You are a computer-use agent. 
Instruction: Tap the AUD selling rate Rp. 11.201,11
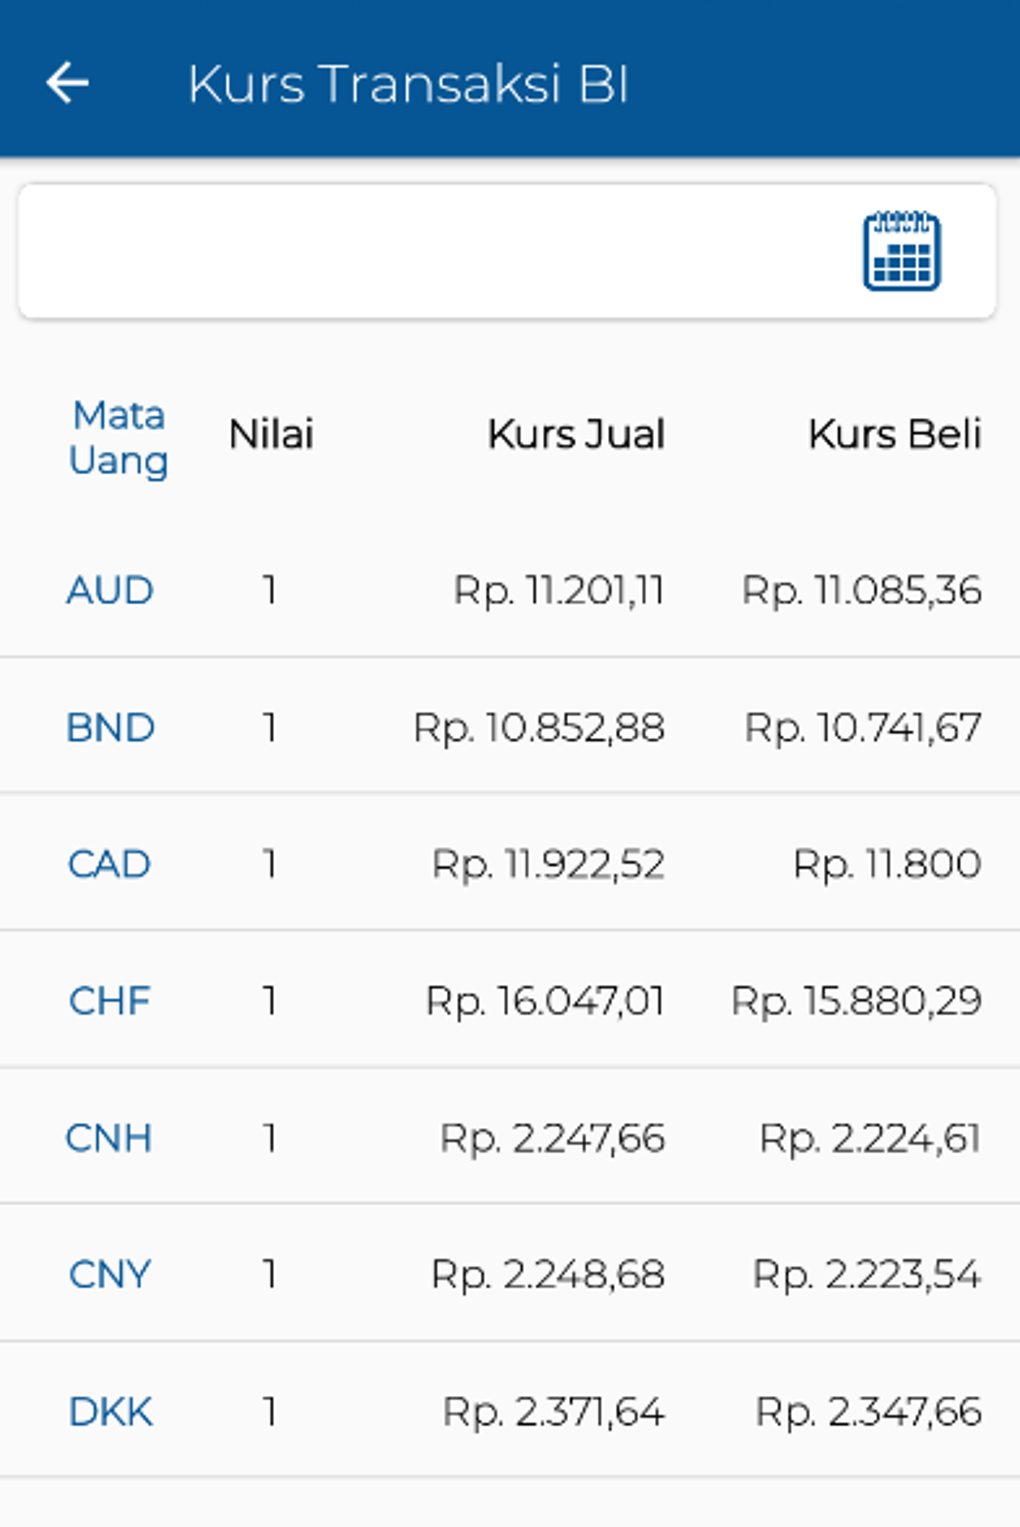tap(558, 590)
